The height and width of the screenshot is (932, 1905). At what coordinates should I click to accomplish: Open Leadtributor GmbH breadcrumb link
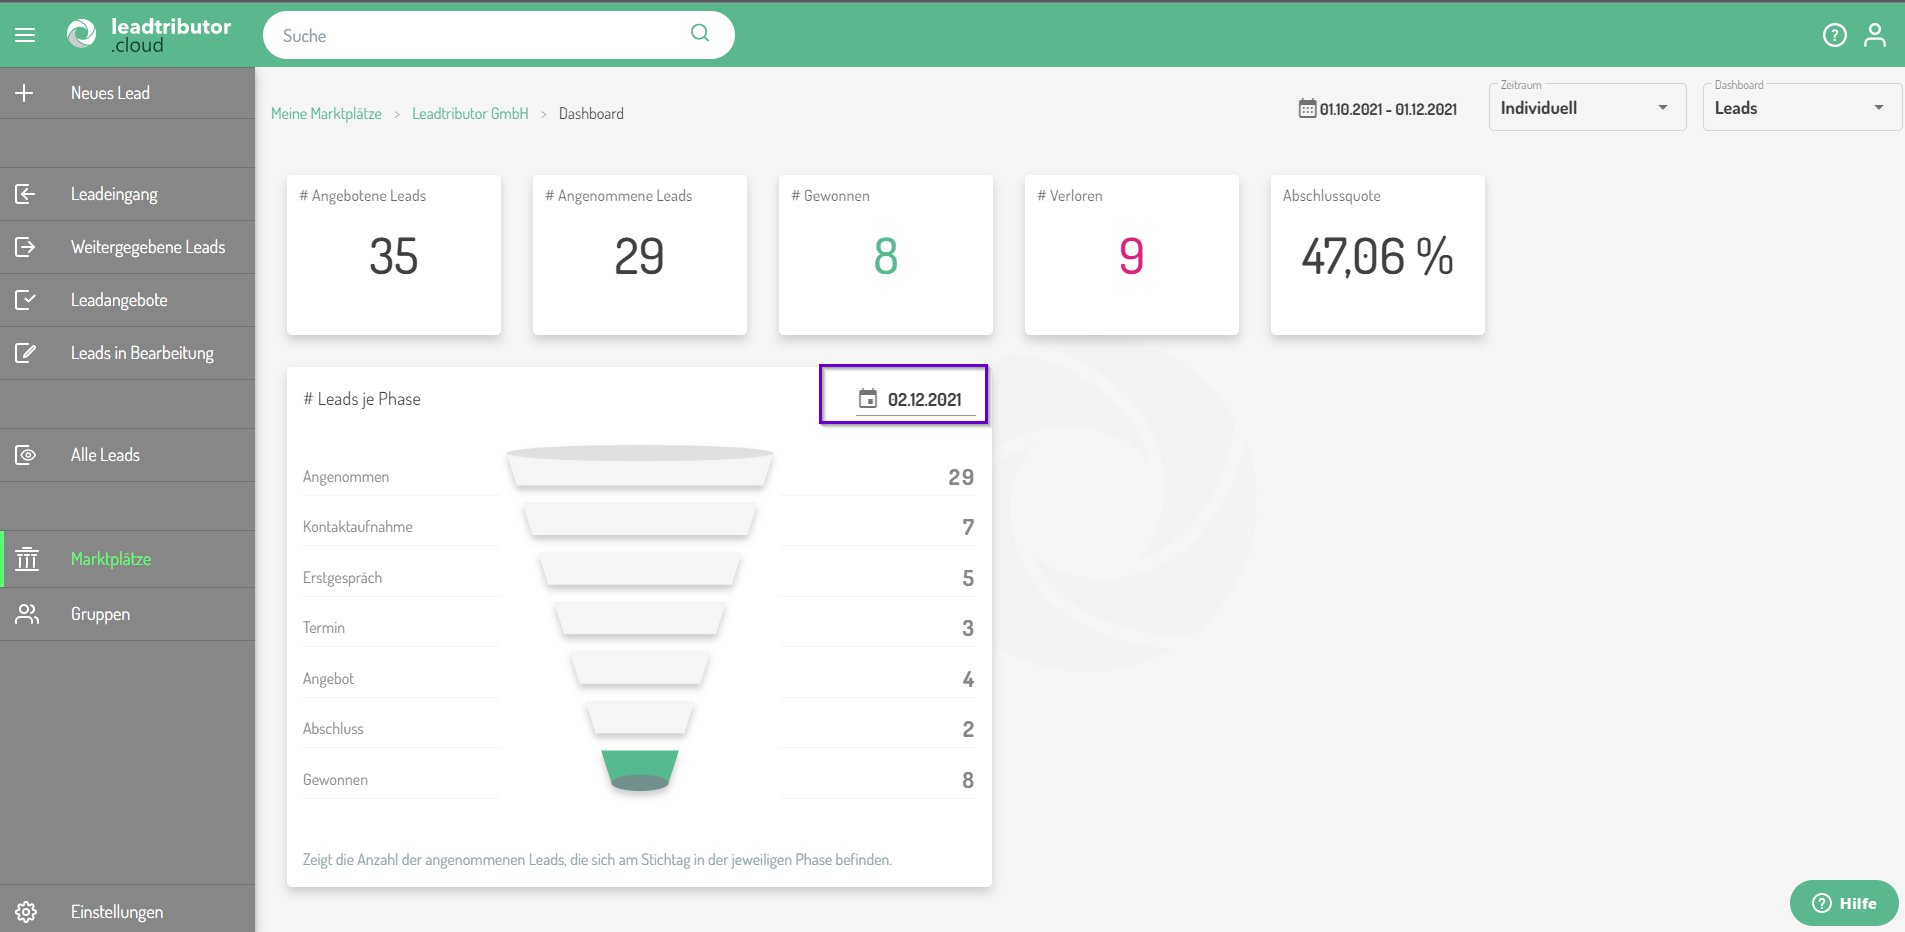470,114
